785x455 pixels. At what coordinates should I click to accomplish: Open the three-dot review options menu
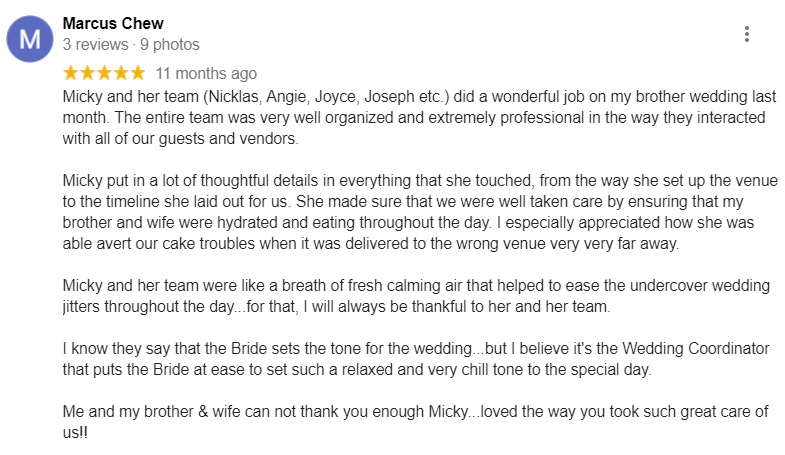click(746, 34)
